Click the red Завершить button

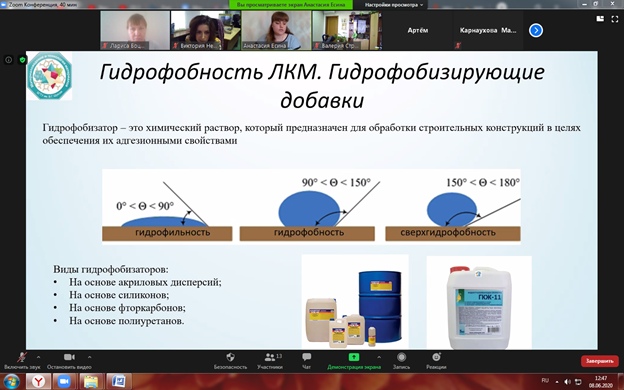pos(599,361)
